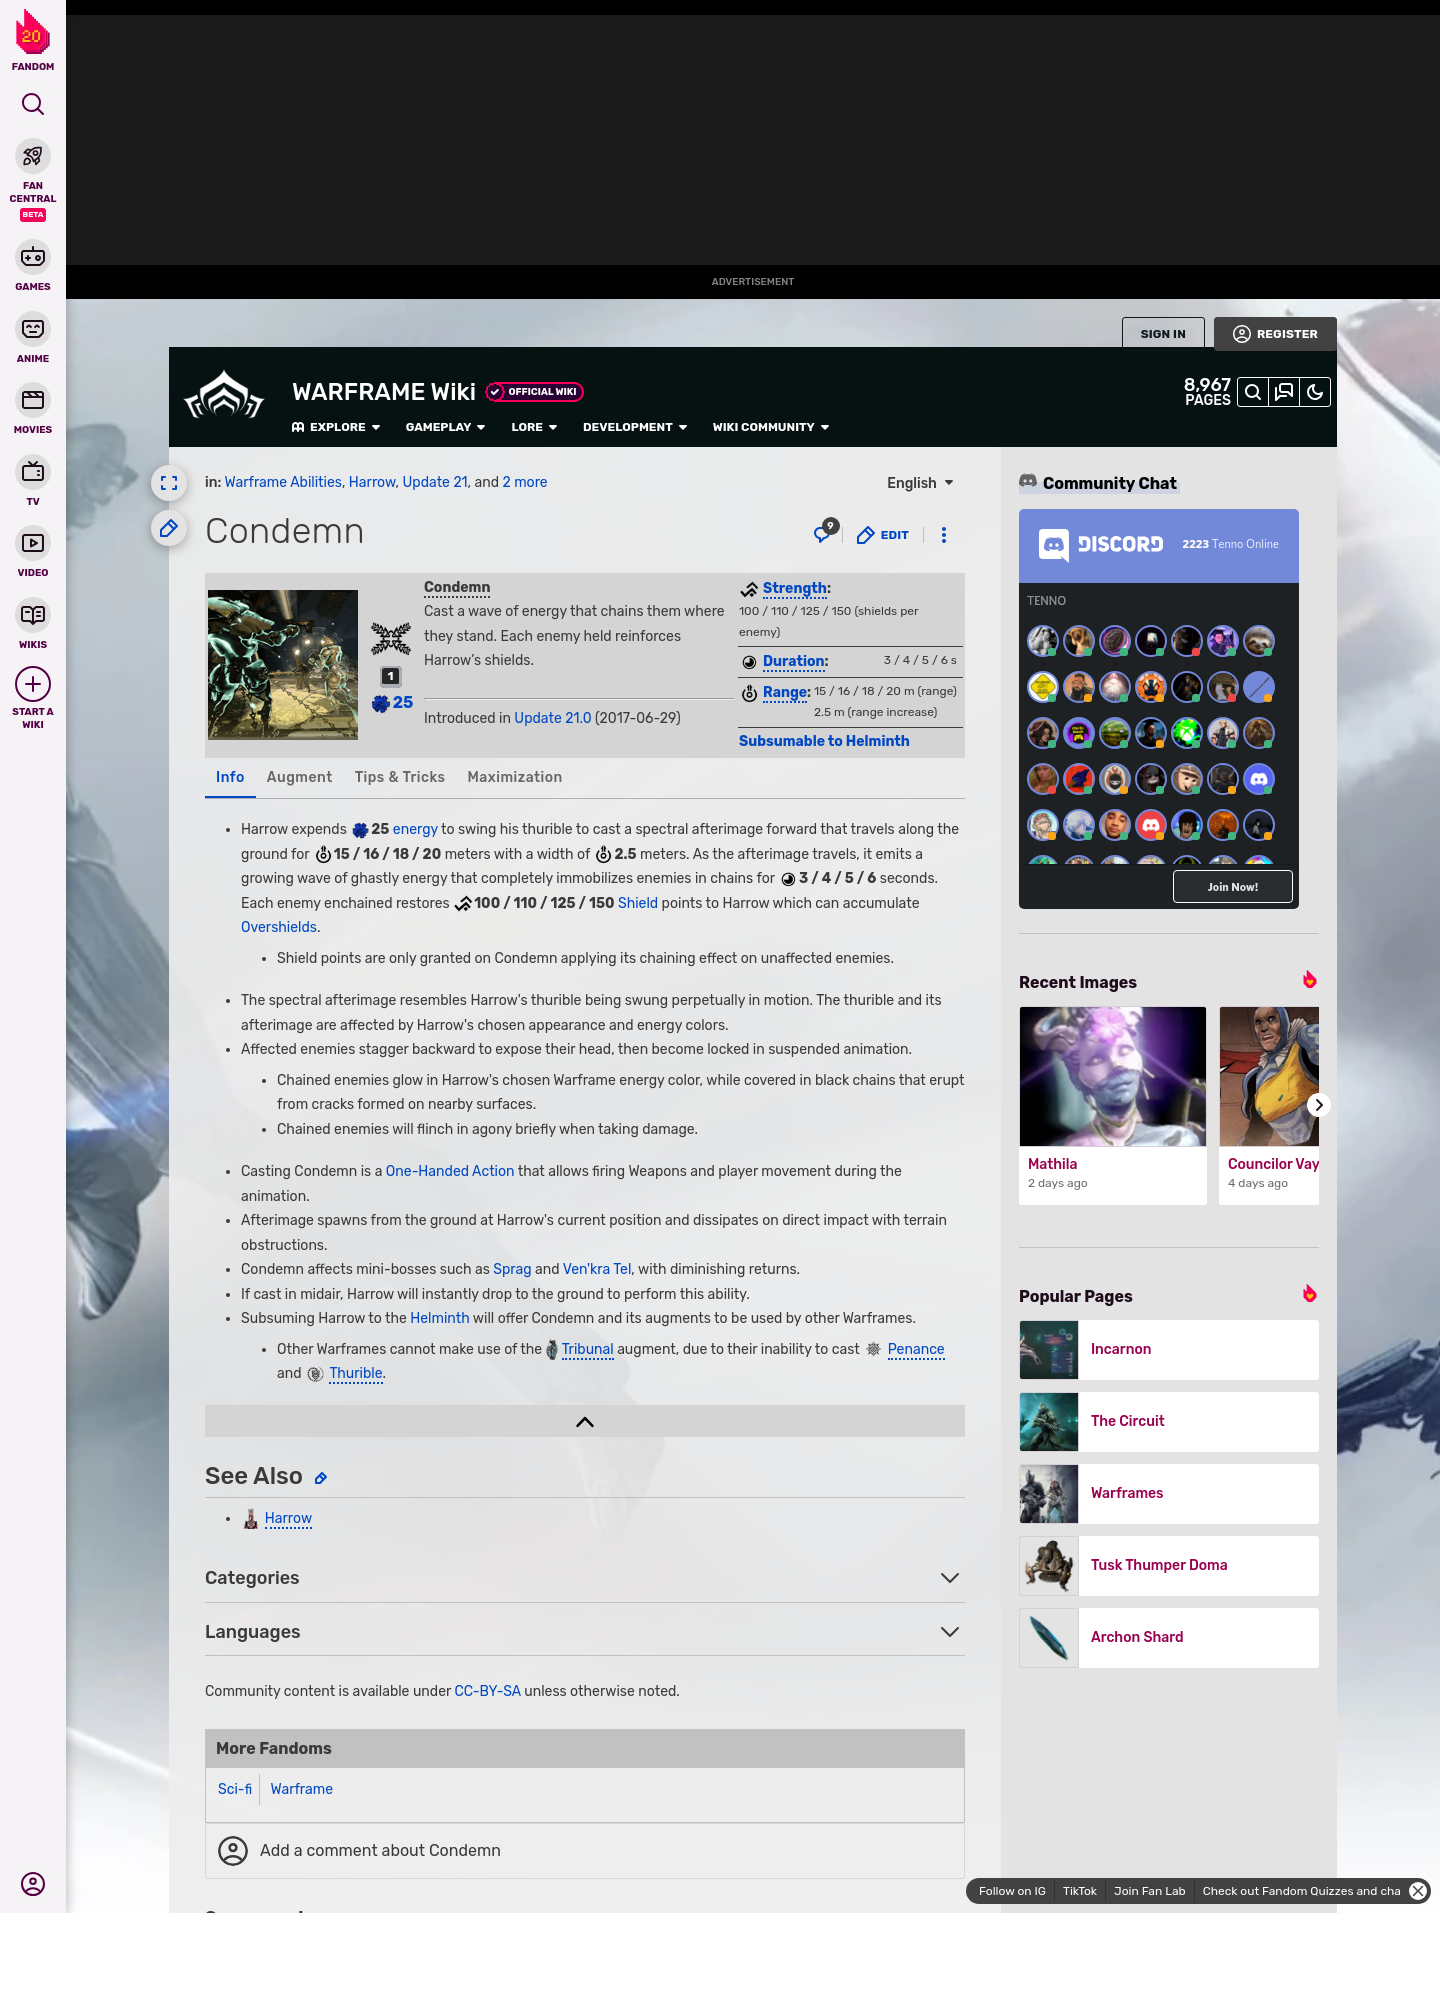Screen dimensions: 1440x2000
Task: Open Fan Central rocket icon
Action: coord(33,156)
